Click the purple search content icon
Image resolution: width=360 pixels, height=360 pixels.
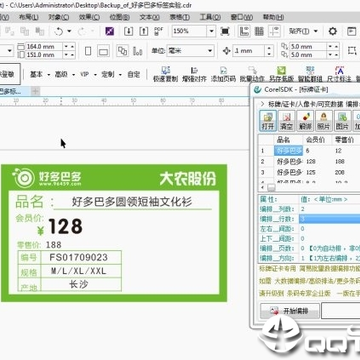[110, 32]
